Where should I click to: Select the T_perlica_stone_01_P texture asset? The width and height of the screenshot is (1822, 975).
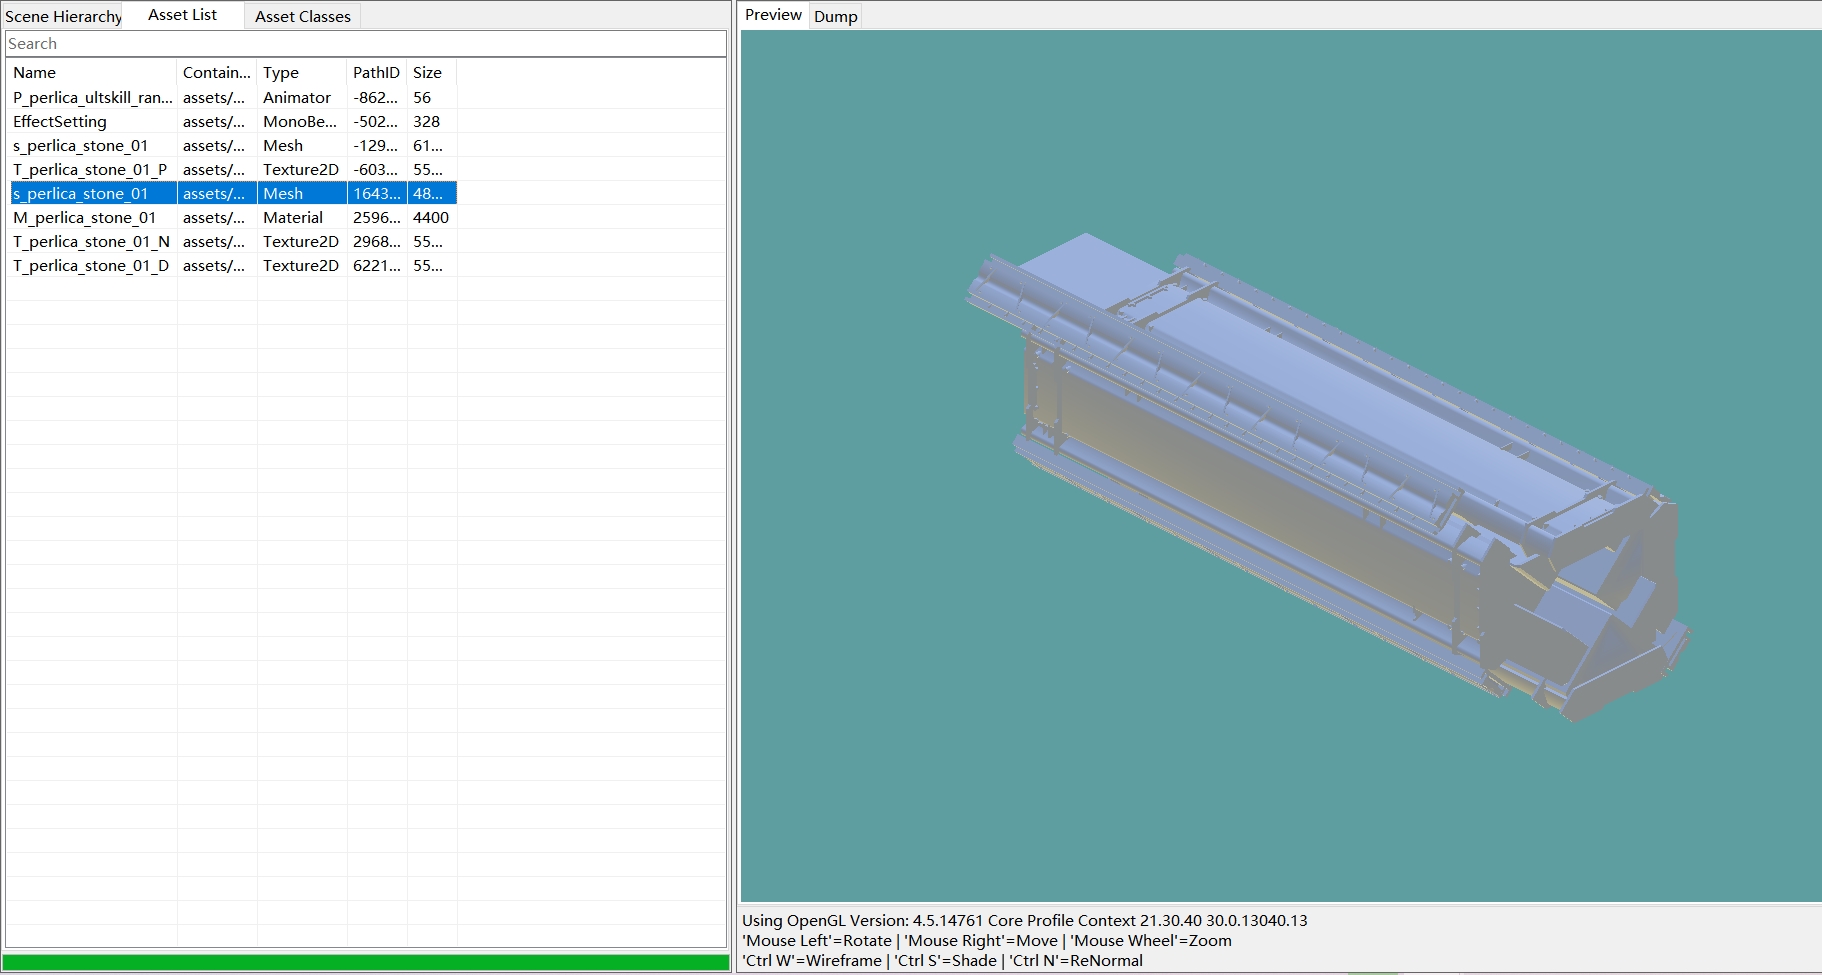pos(90,170)
